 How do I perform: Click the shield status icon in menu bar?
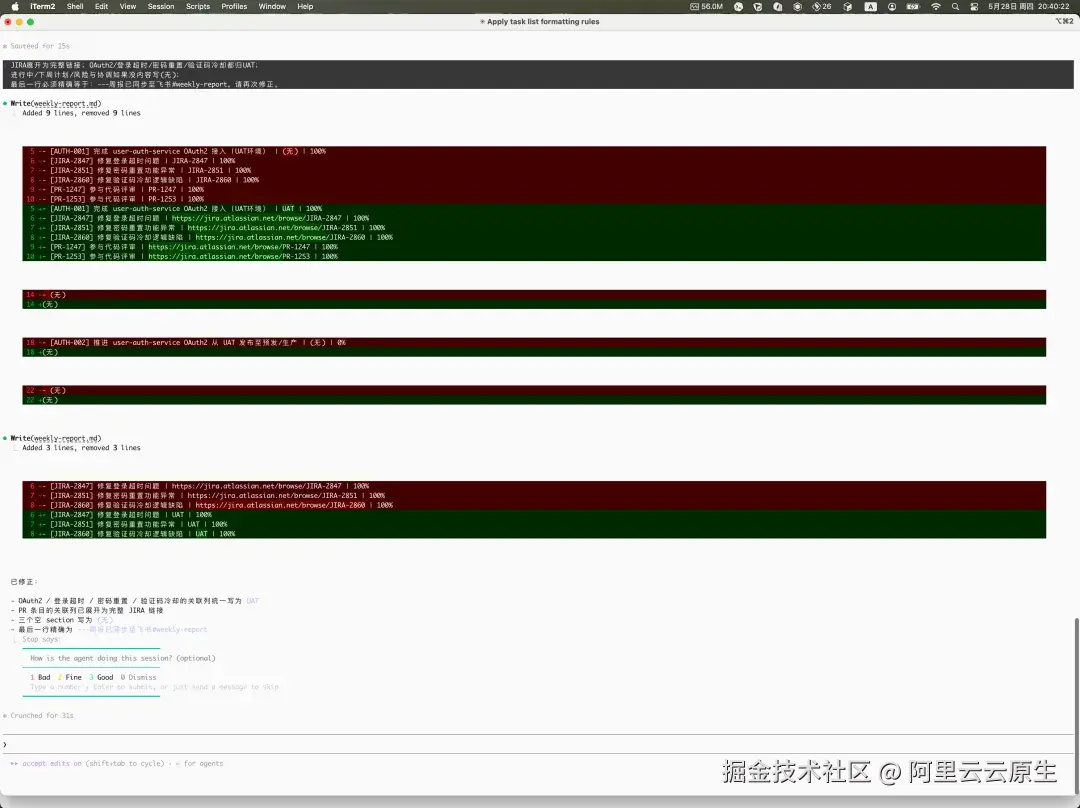(758, 6)
